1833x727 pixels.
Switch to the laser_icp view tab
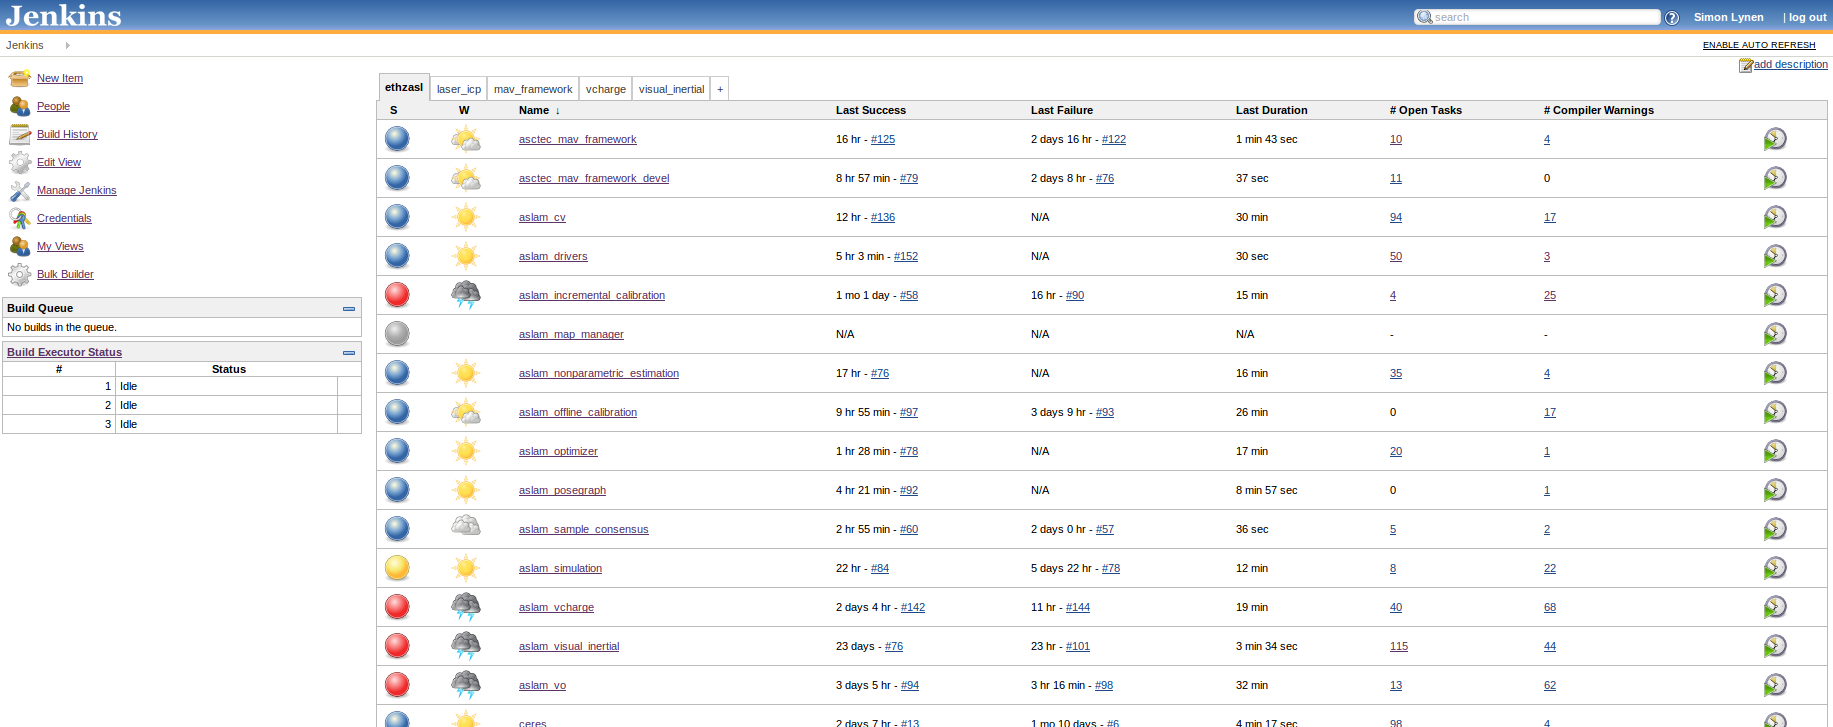[x=459, y=89]
